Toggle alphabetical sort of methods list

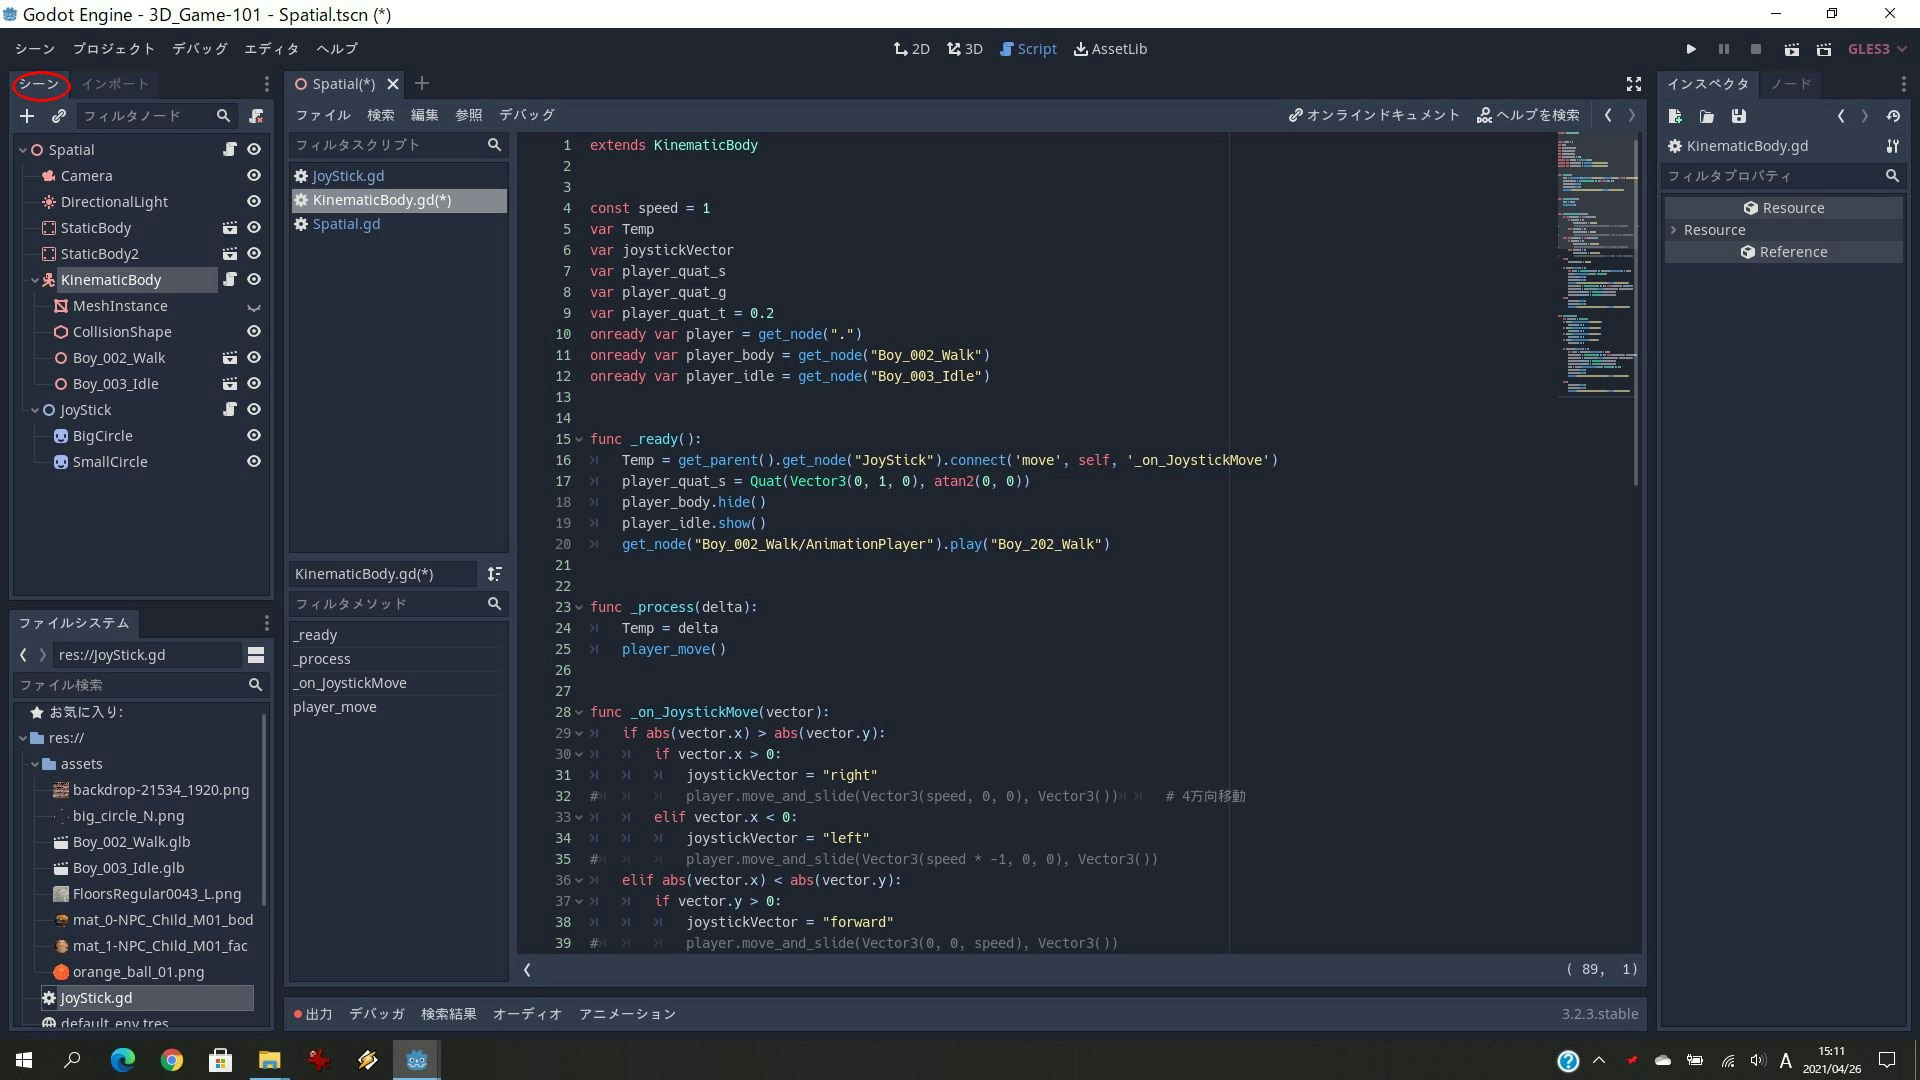(494, 574)
